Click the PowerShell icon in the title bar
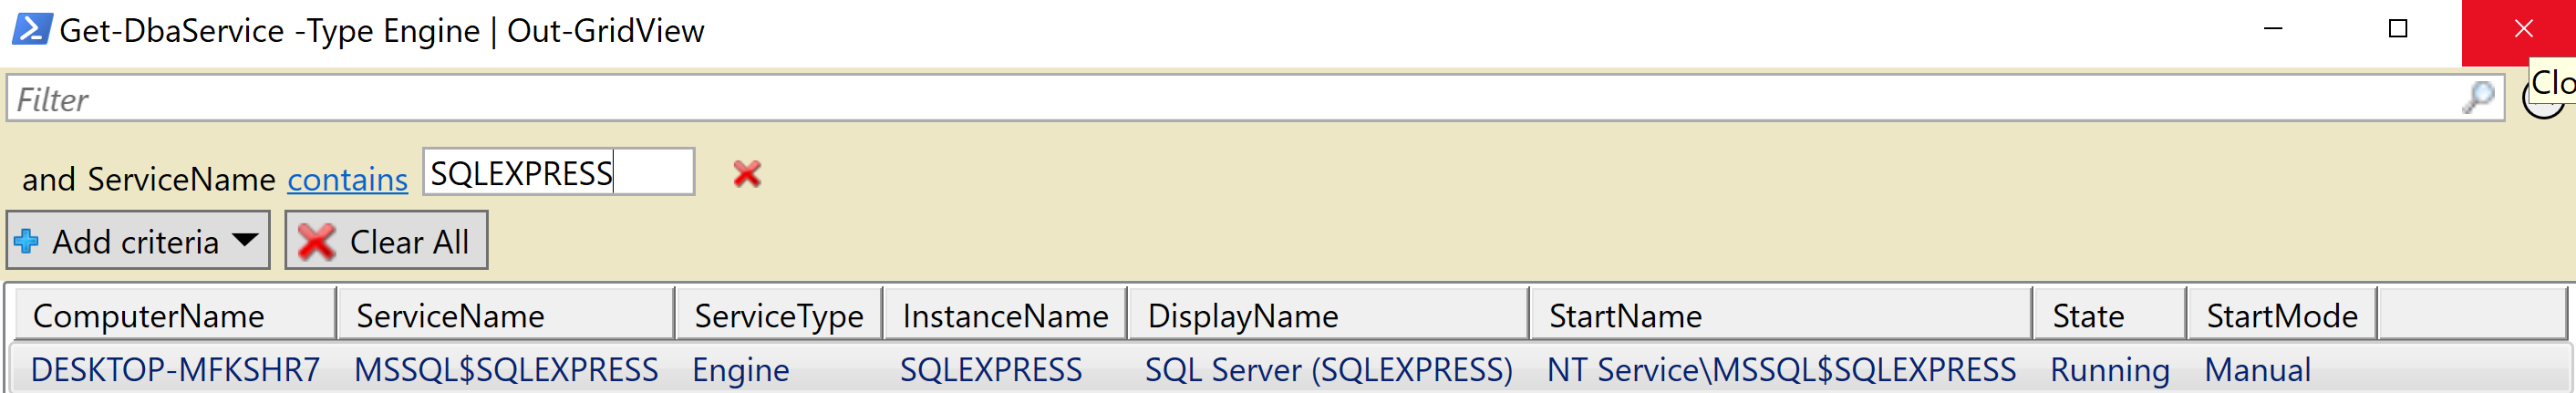 pyautogui.click(x=31, y=30)
